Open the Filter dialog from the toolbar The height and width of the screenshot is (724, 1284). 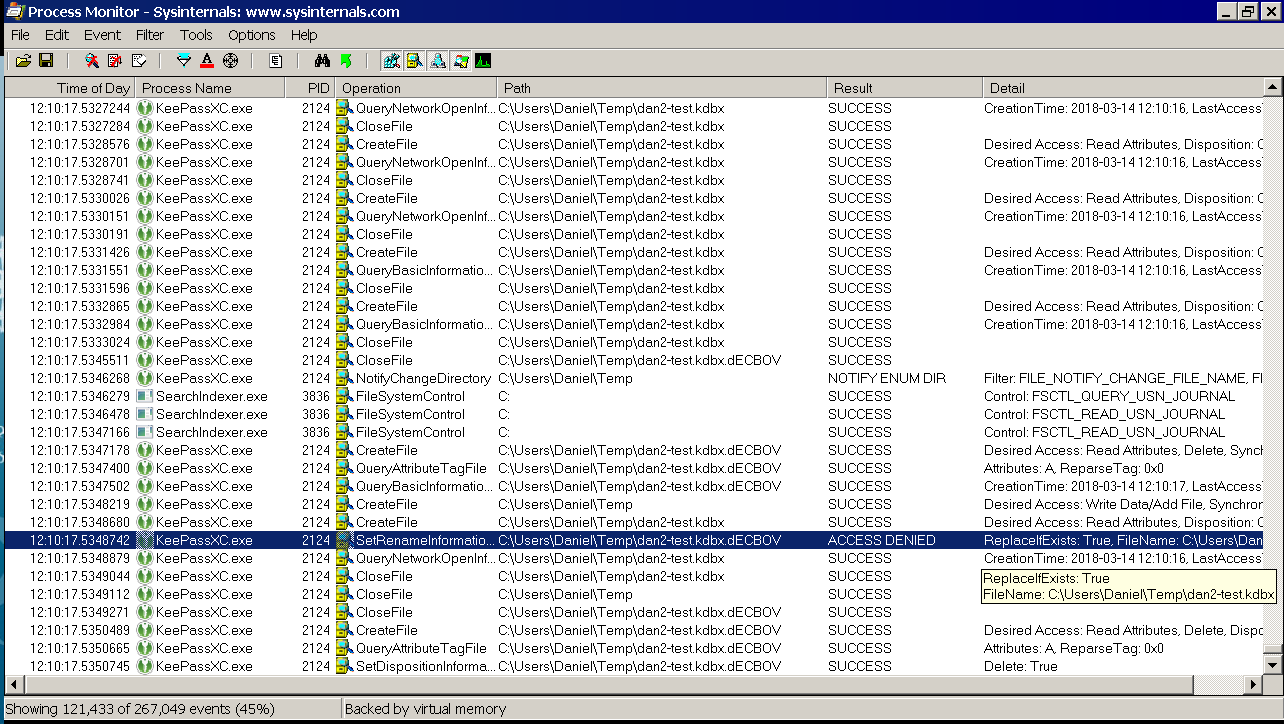(x=184, y=60)
